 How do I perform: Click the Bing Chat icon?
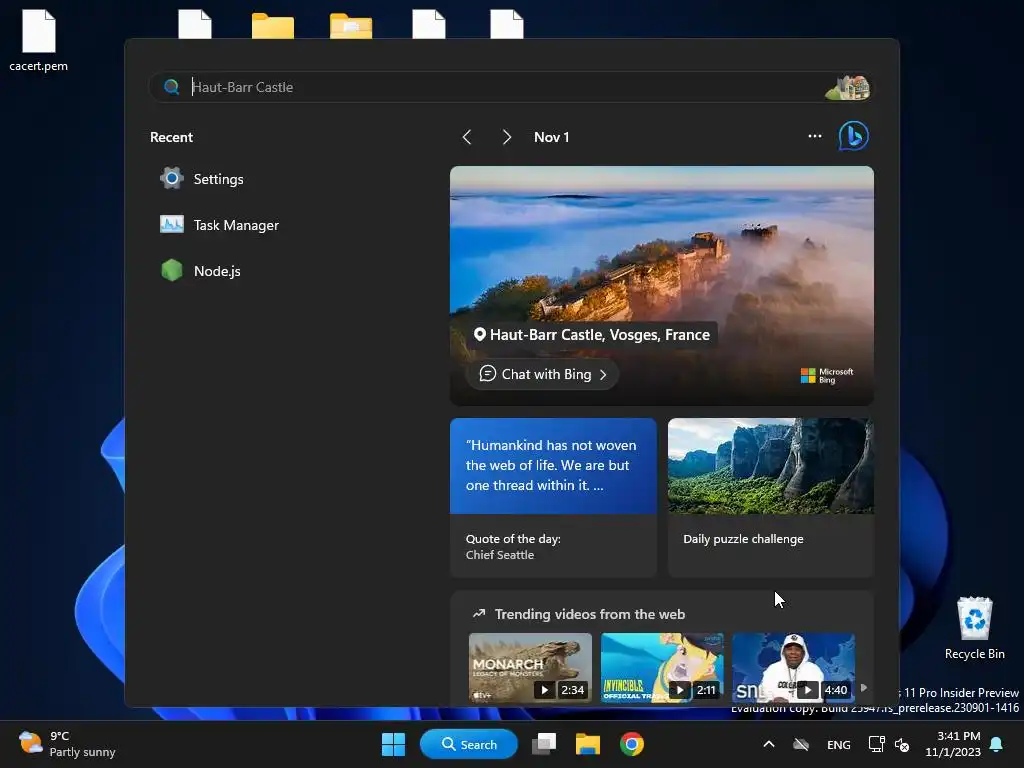pyautogui.click(x=853, y=136)
